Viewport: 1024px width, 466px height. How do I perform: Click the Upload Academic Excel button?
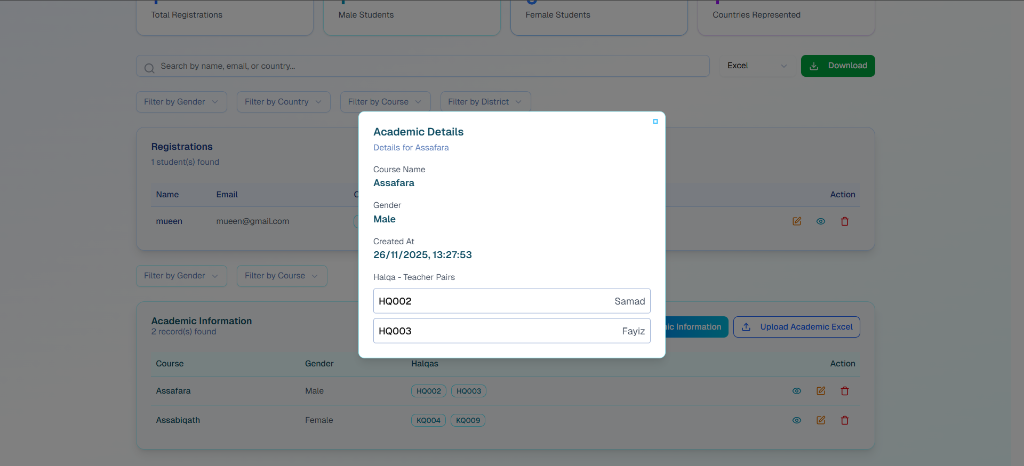tap(796, 327)
